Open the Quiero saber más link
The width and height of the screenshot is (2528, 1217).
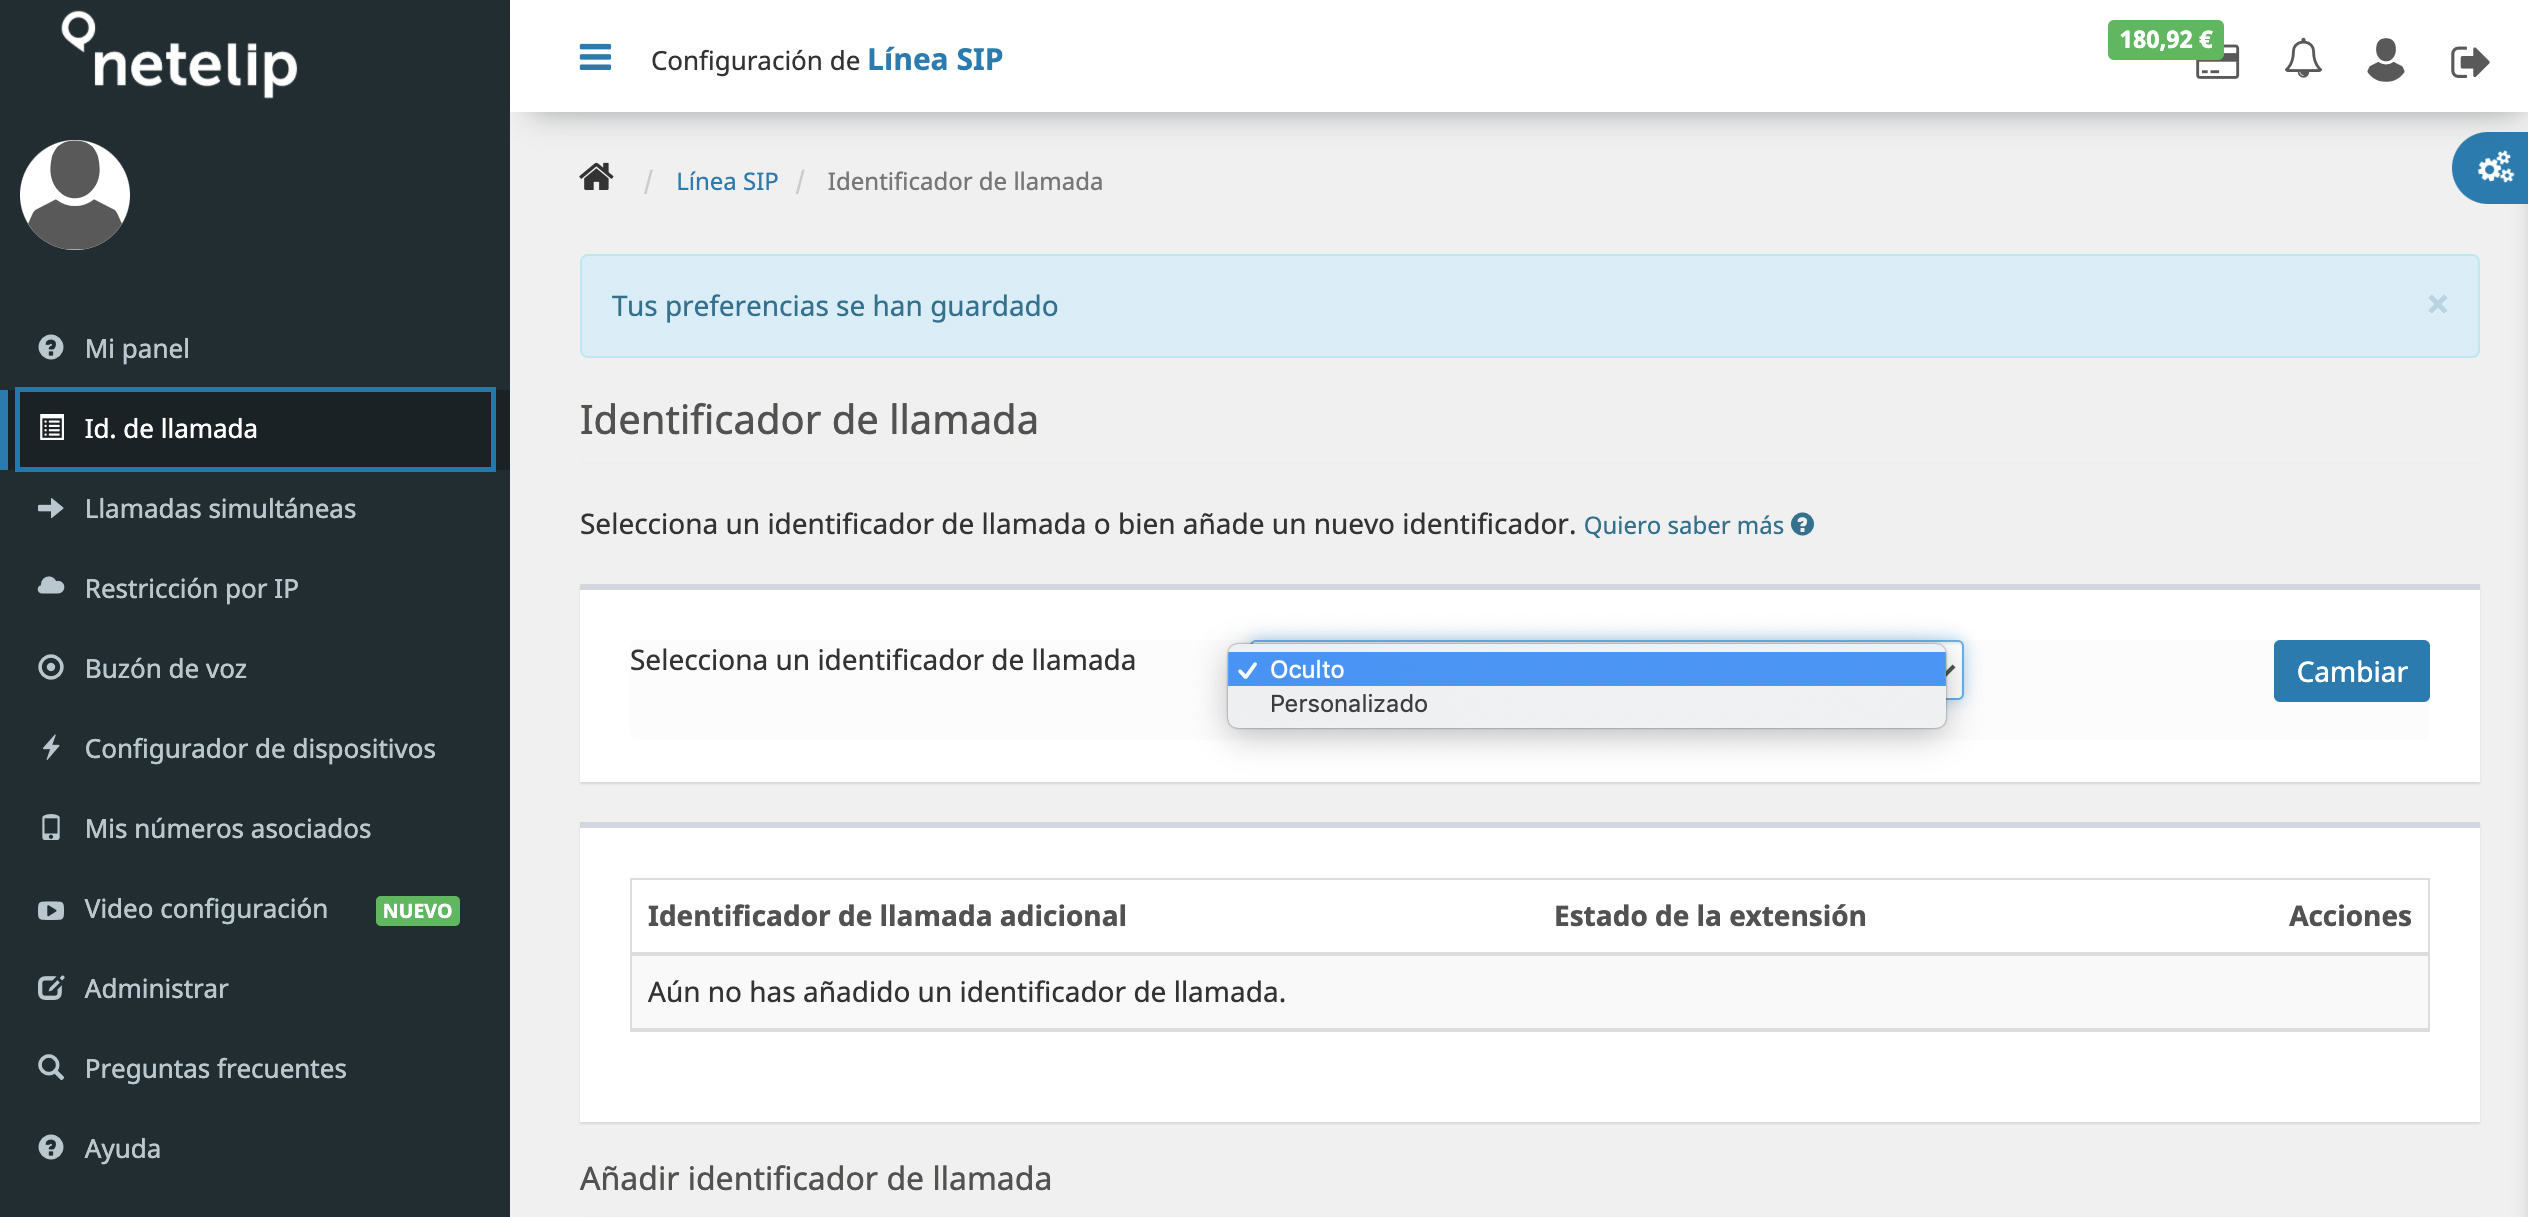point(1683,525)
